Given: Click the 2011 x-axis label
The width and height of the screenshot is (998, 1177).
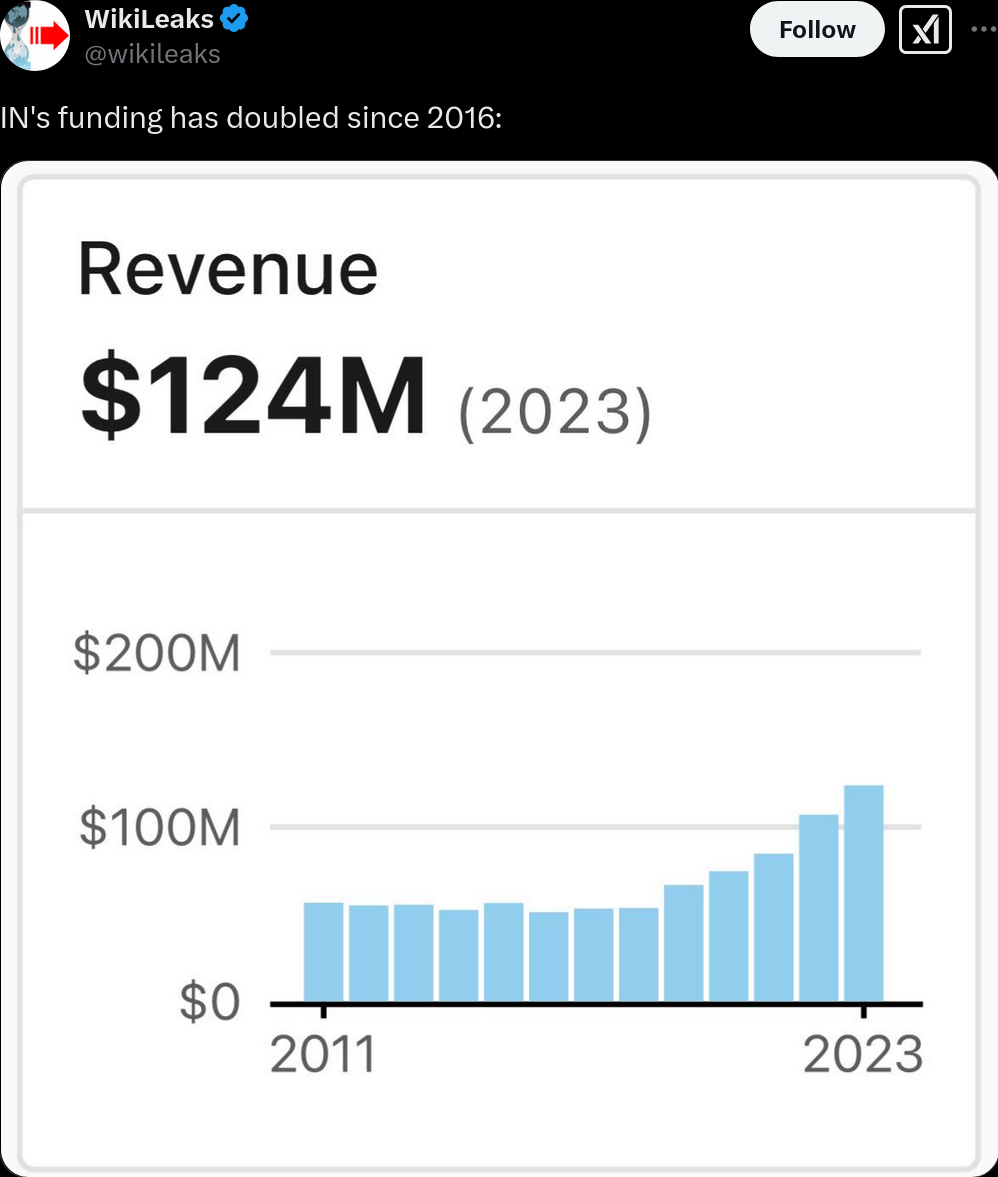Looking at the screenshot, I should pyautogui.click(x=323, y=1055).
